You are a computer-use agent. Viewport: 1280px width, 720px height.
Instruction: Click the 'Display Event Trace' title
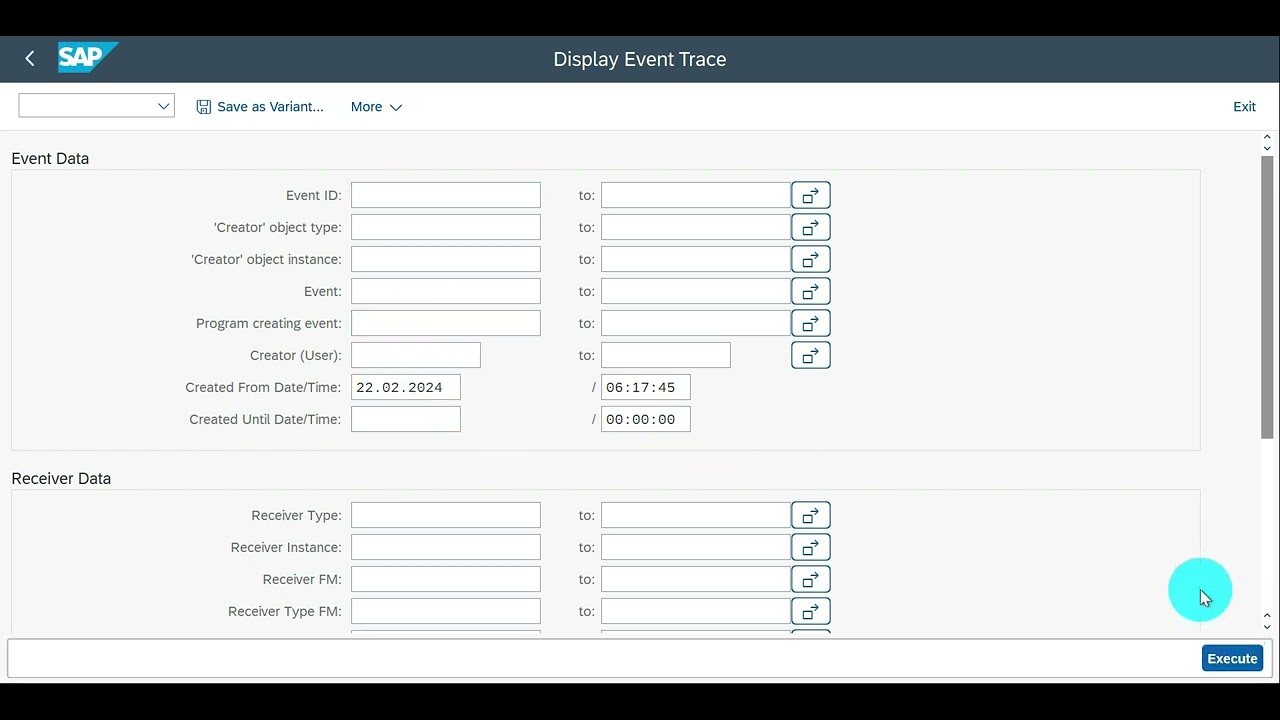640,59
